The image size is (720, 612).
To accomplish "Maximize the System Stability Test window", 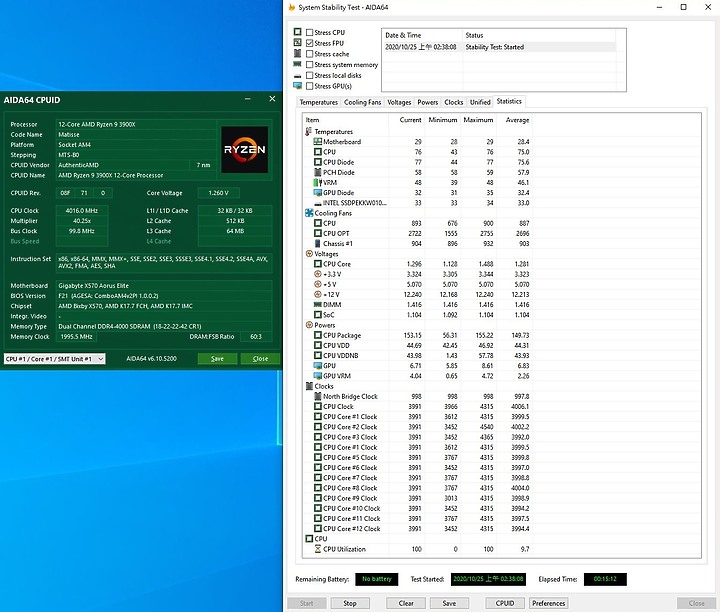I will tap(683, 7).
